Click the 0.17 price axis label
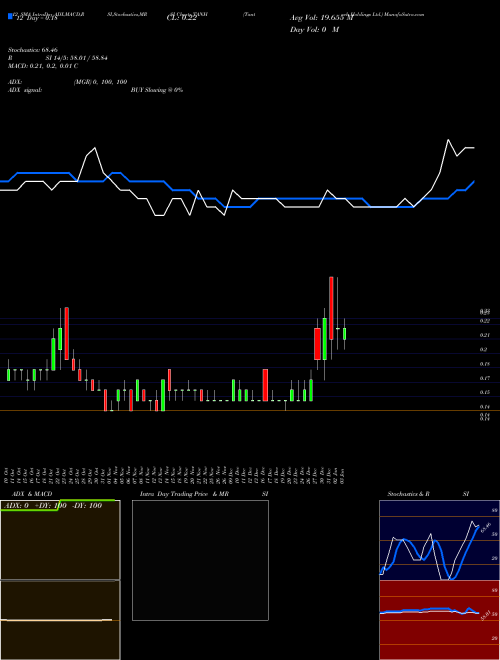500x660 pixels. click(x=484, y=378)
